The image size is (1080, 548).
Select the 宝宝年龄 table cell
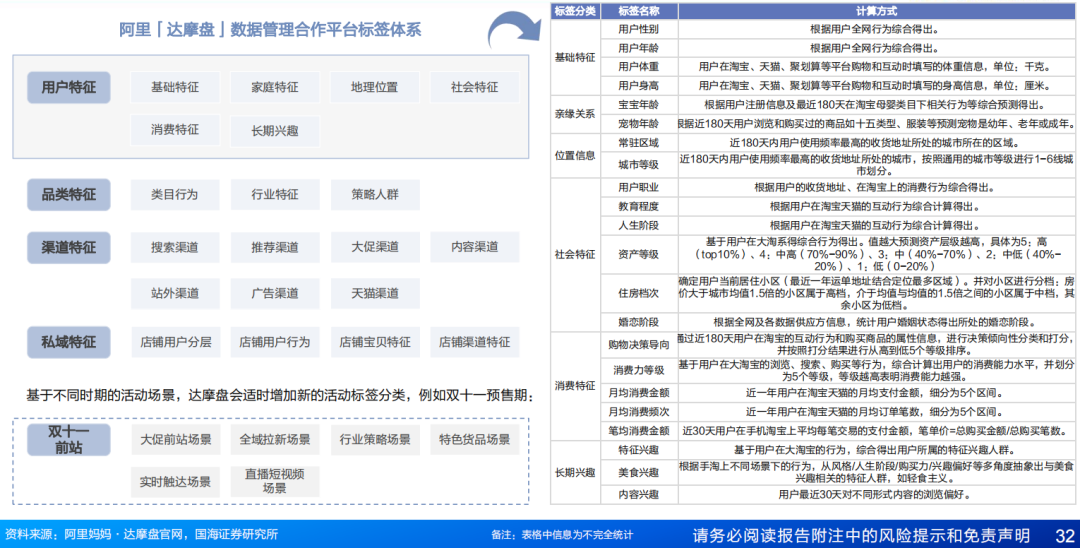coord(638,105)
